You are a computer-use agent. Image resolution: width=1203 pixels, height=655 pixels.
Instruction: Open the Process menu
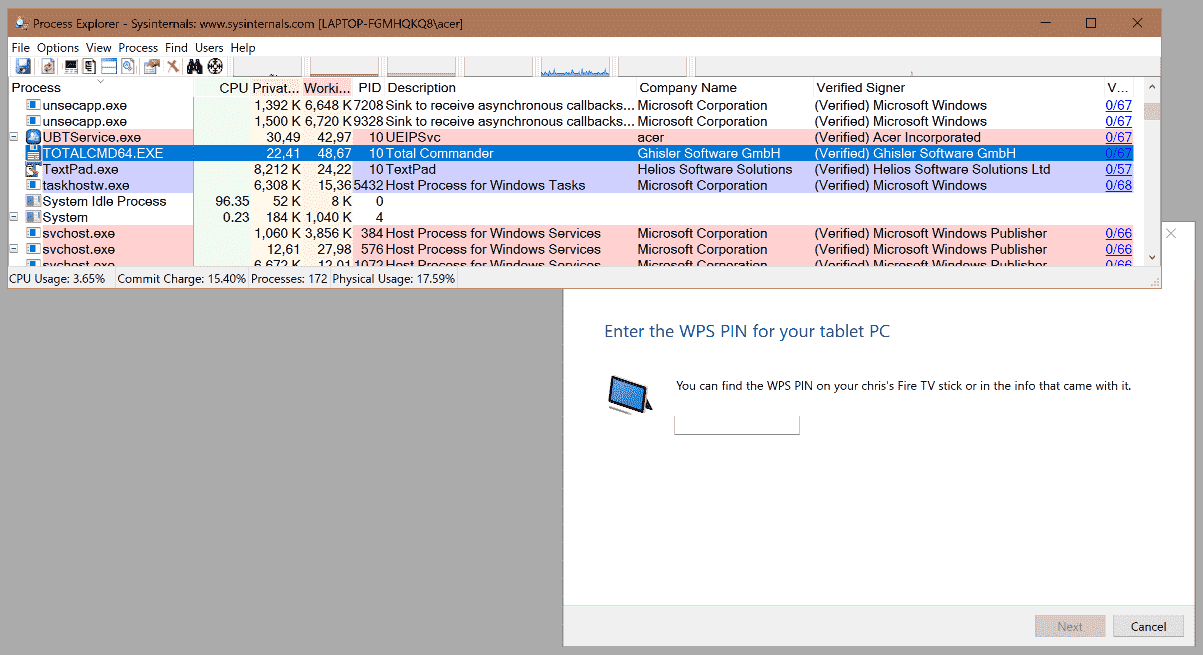(138, 47)
